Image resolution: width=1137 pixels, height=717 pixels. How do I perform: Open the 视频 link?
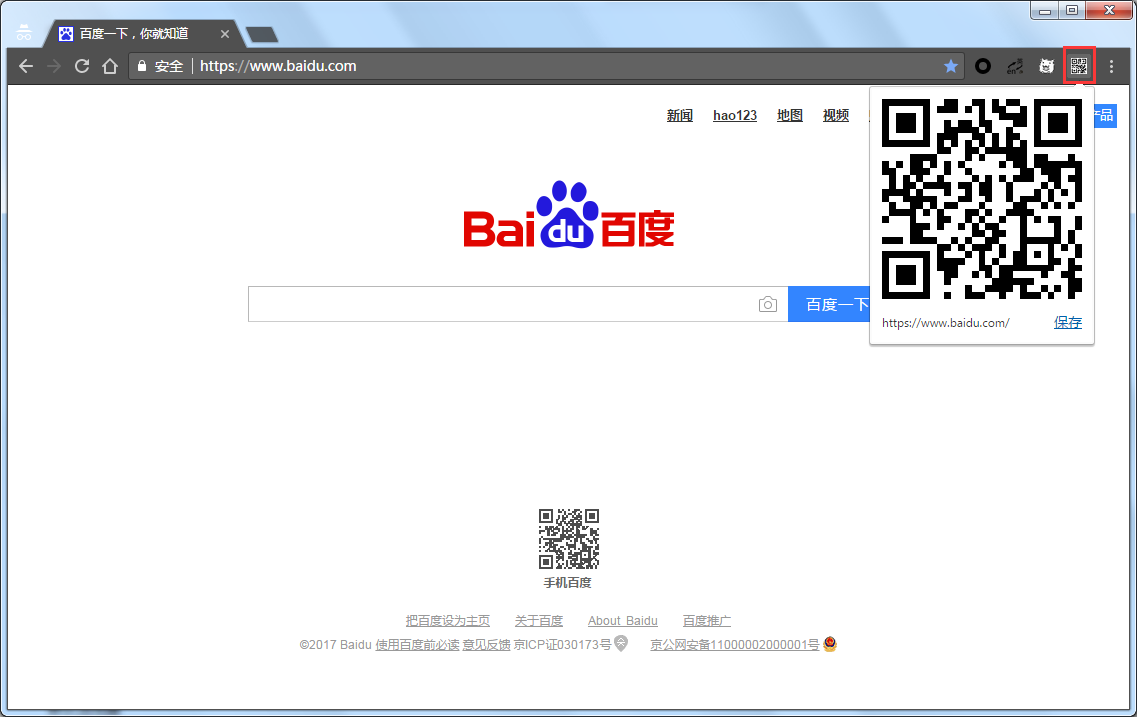835,115
